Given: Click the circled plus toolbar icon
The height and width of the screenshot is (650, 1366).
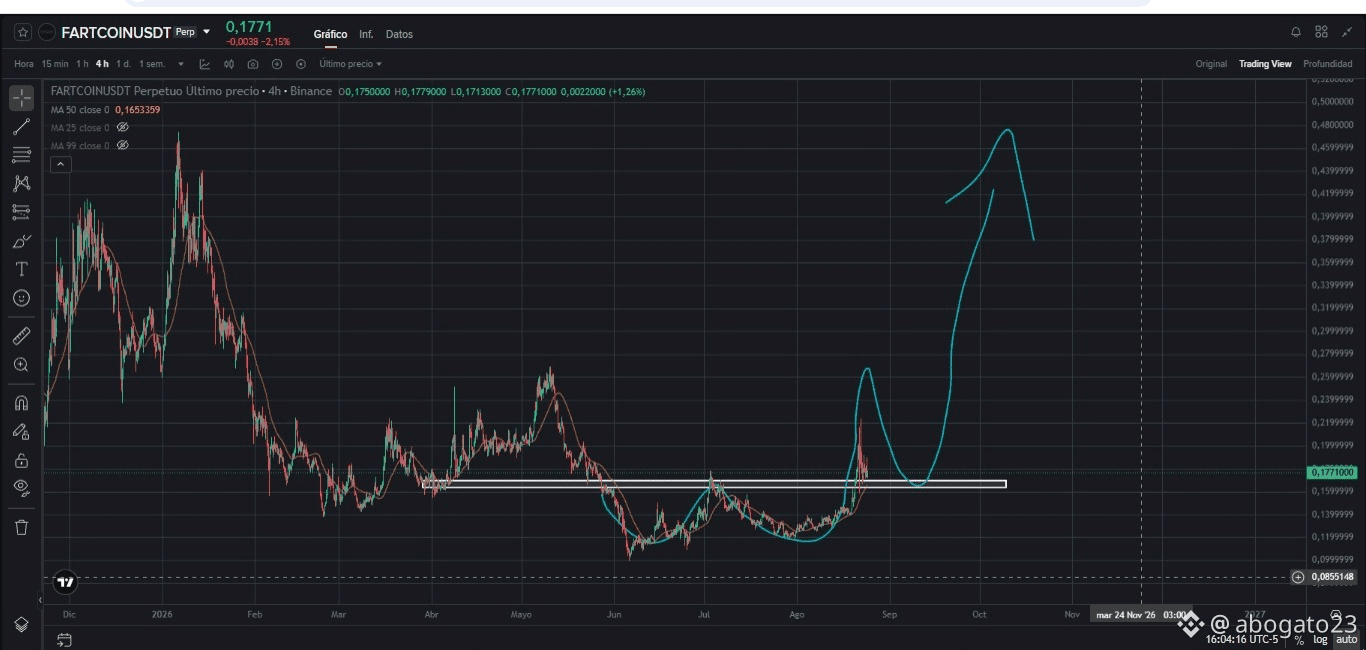Looking at the screenshot, I should [277, 64].
